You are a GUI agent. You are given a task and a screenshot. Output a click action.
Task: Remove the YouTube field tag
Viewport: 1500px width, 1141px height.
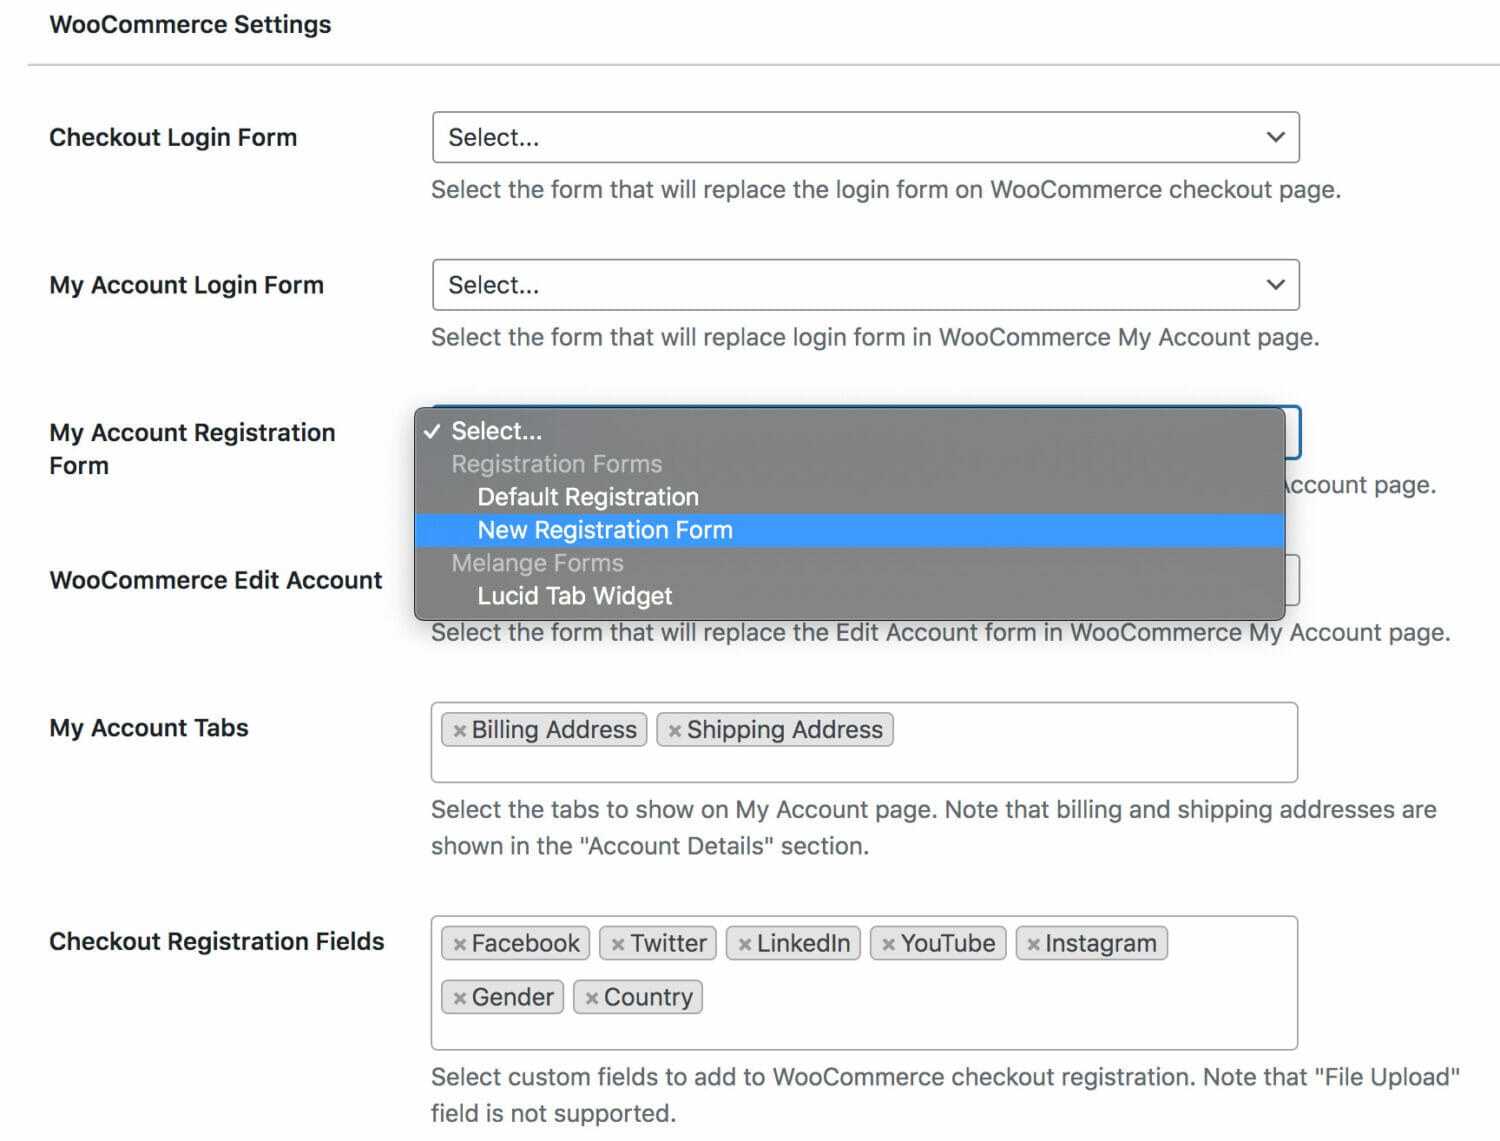click(888, 944)
